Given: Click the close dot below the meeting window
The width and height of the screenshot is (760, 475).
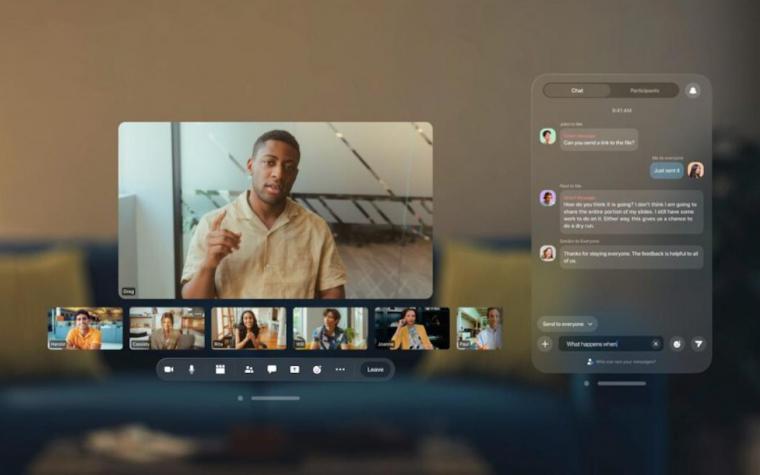Looking at the screenshot, I should [240, 398].
